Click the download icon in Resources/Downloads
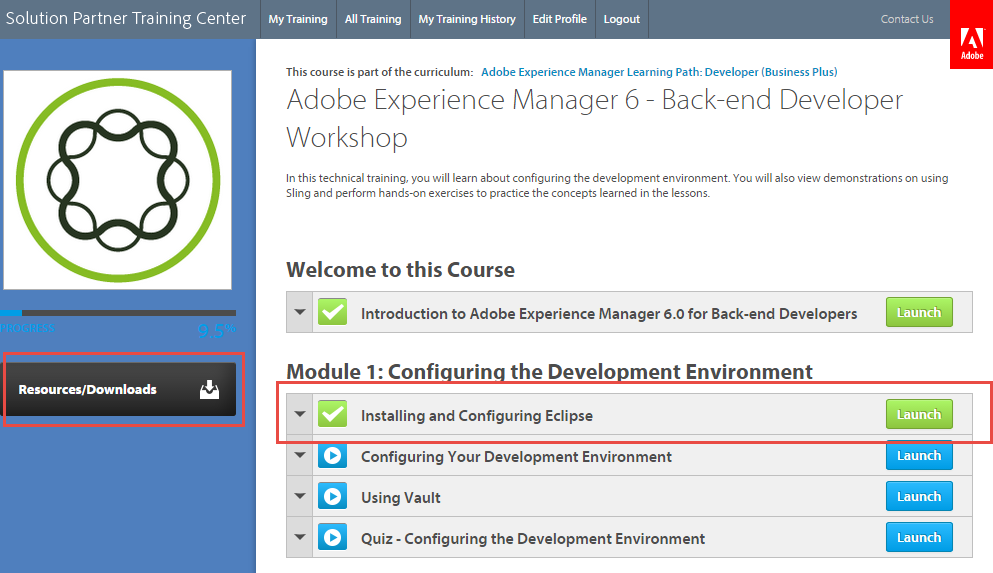Screen dimensions: 993x573 pyautogui.click(x=208, y=390)
